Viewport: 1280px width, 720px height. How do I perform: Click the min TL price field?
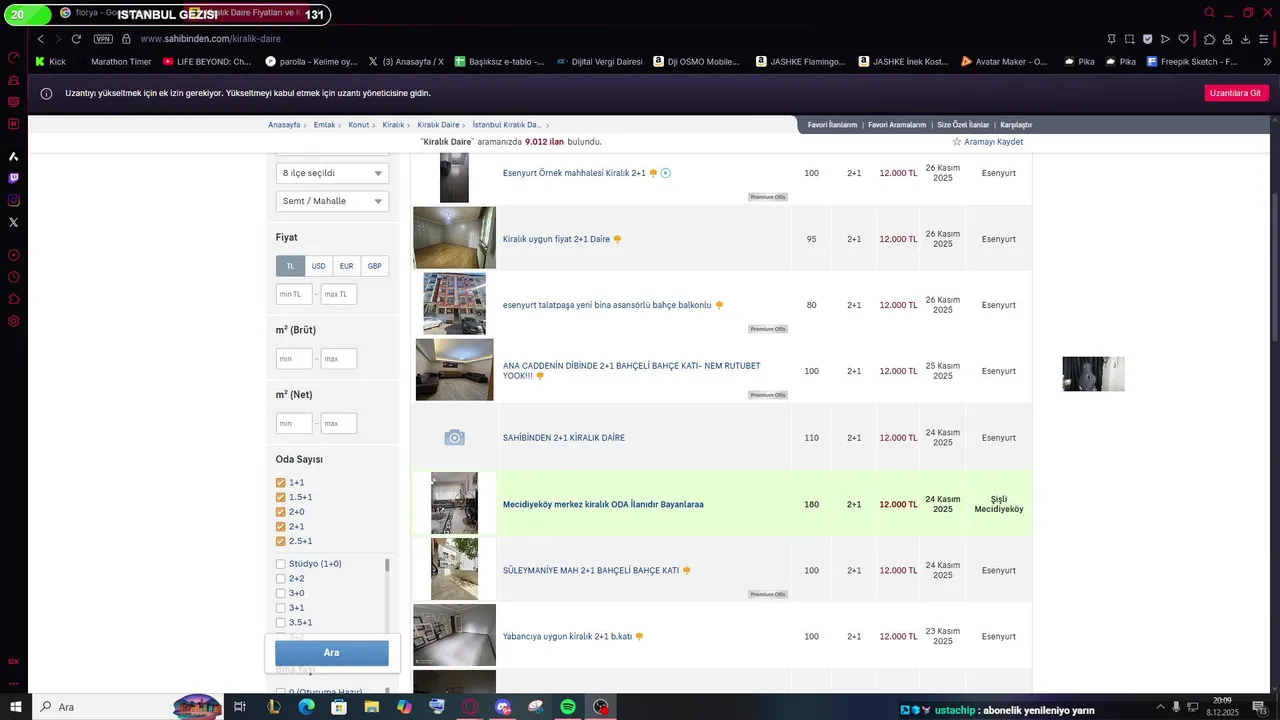point(294,294)
